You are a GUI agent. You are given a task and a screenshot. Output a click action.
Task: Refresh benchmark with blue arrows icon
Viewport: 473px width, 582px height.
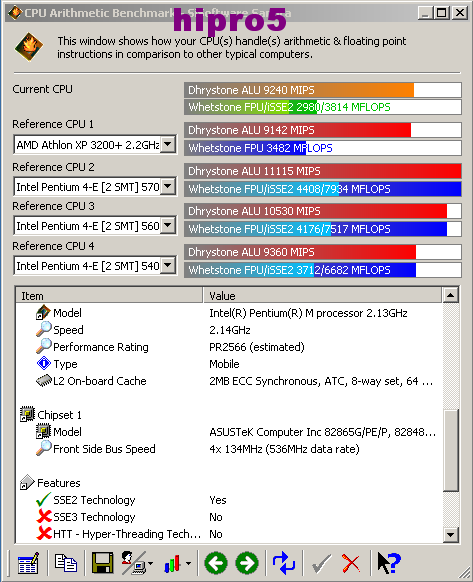(284, 563)
